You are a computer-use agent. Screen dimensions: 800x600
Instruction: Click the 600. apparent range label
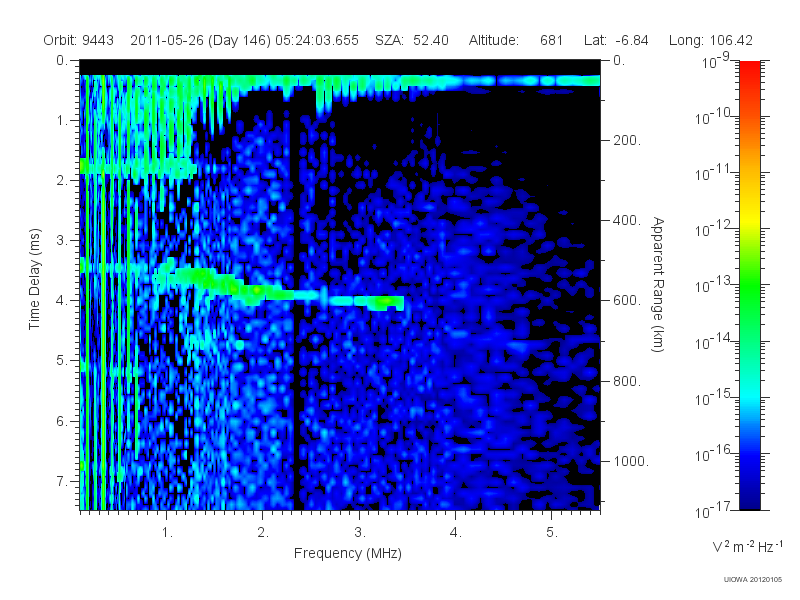coord(627,301)
